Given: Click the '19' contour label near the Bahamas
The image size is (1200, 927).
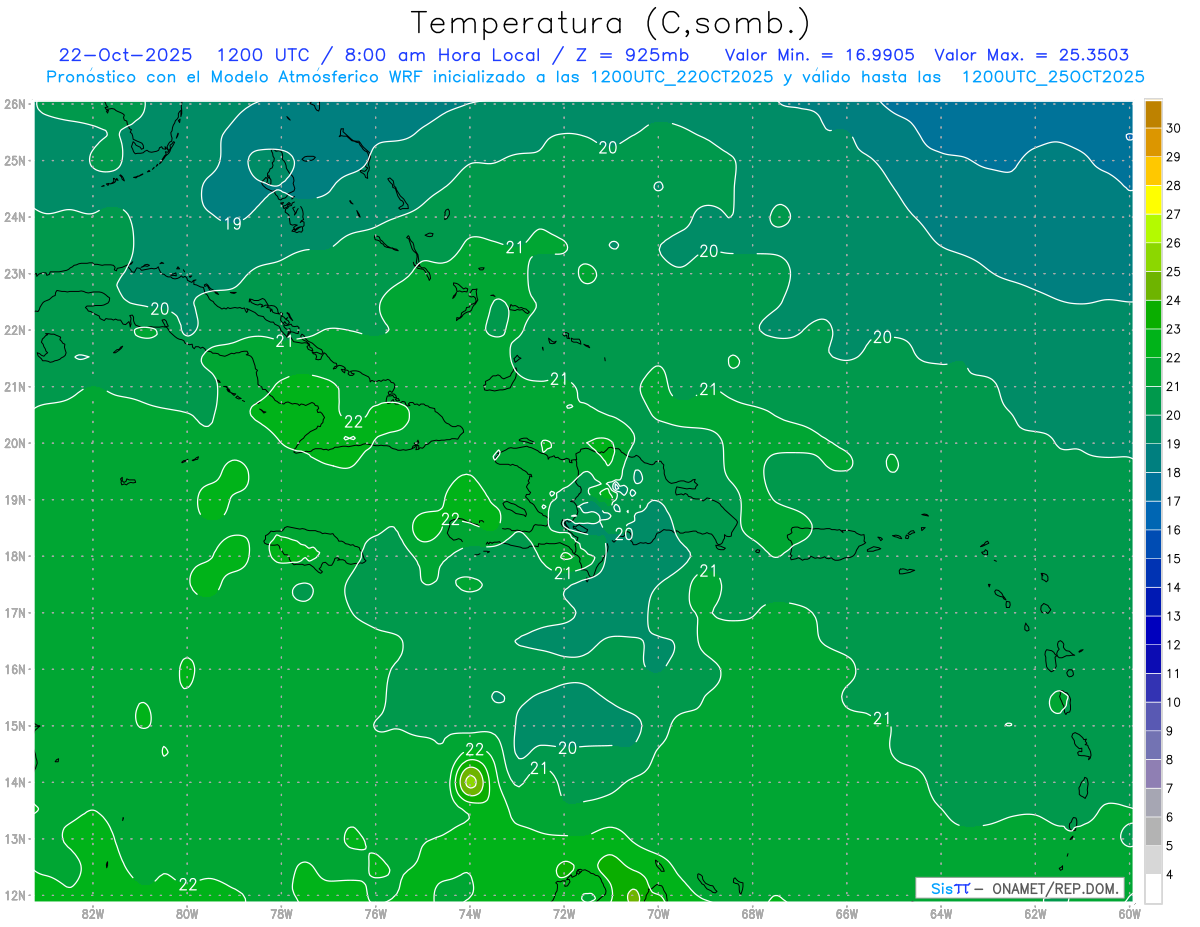Looking at the screenshot, I should tap(232, 224).
